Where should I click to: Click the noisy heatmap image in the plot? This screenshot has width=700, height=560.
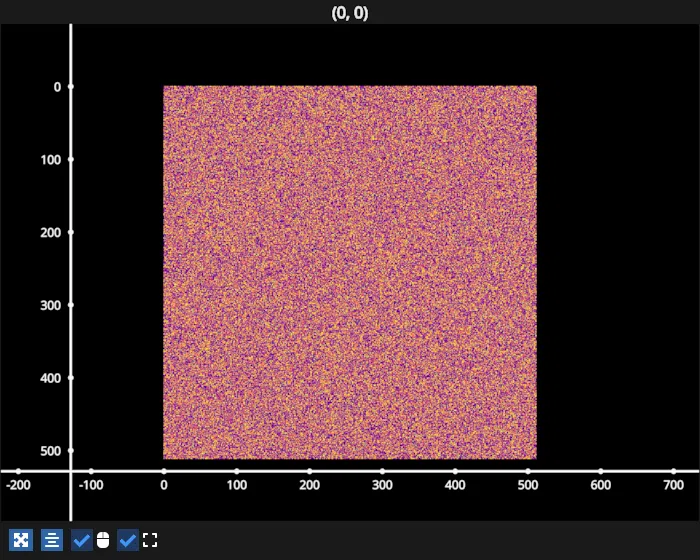(350, 272)
